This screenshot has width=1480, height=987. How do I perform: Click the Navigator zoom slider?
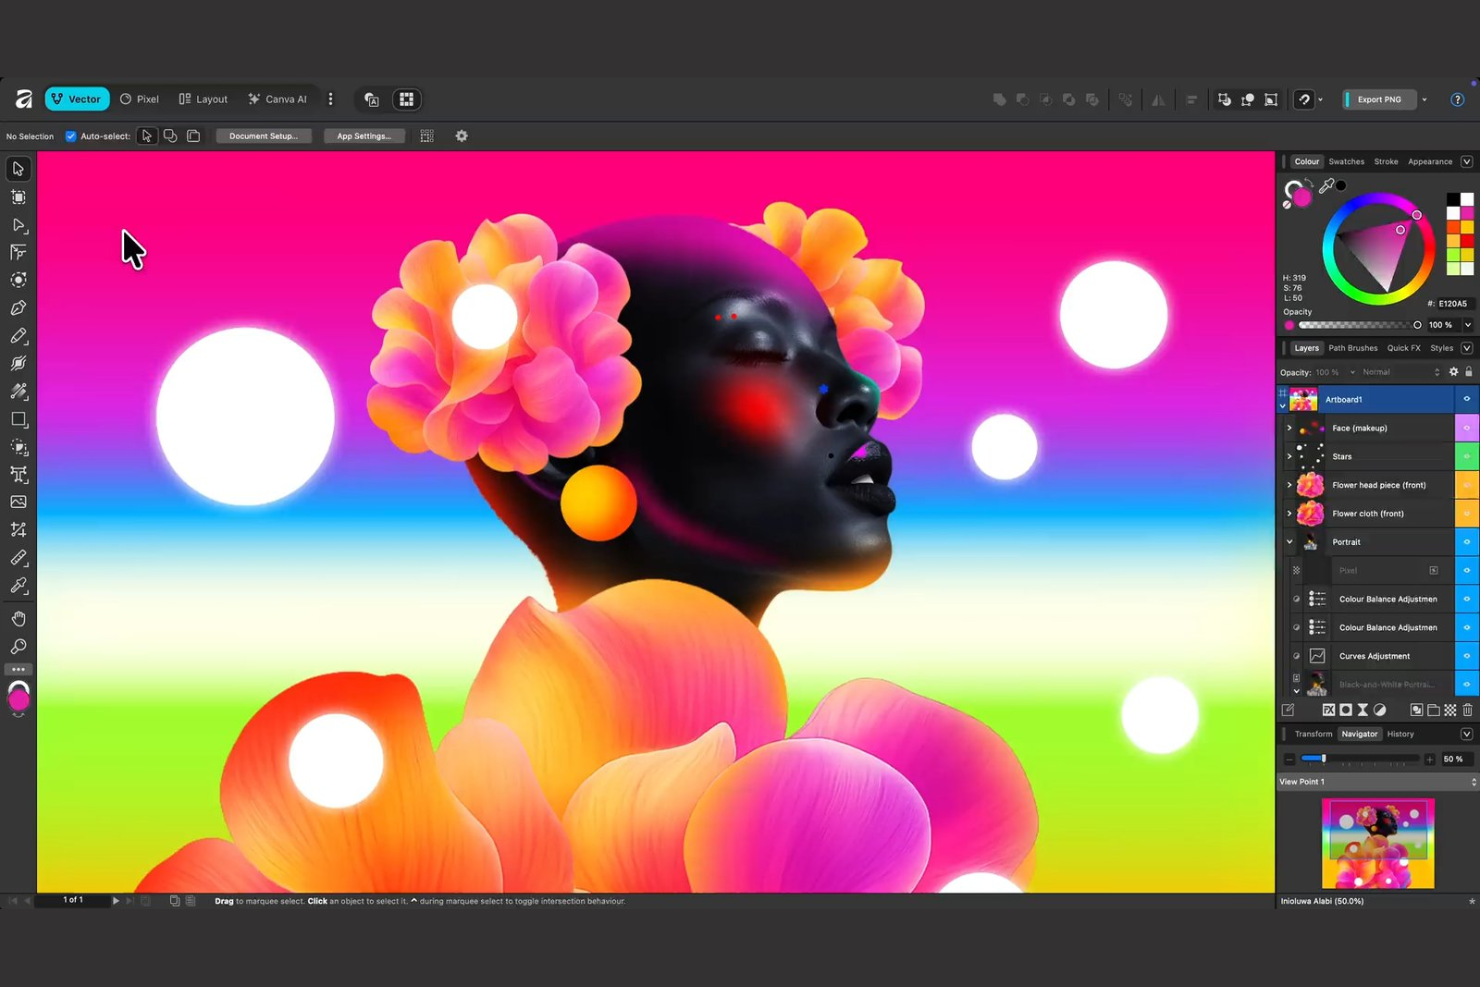click(1360, 759)
